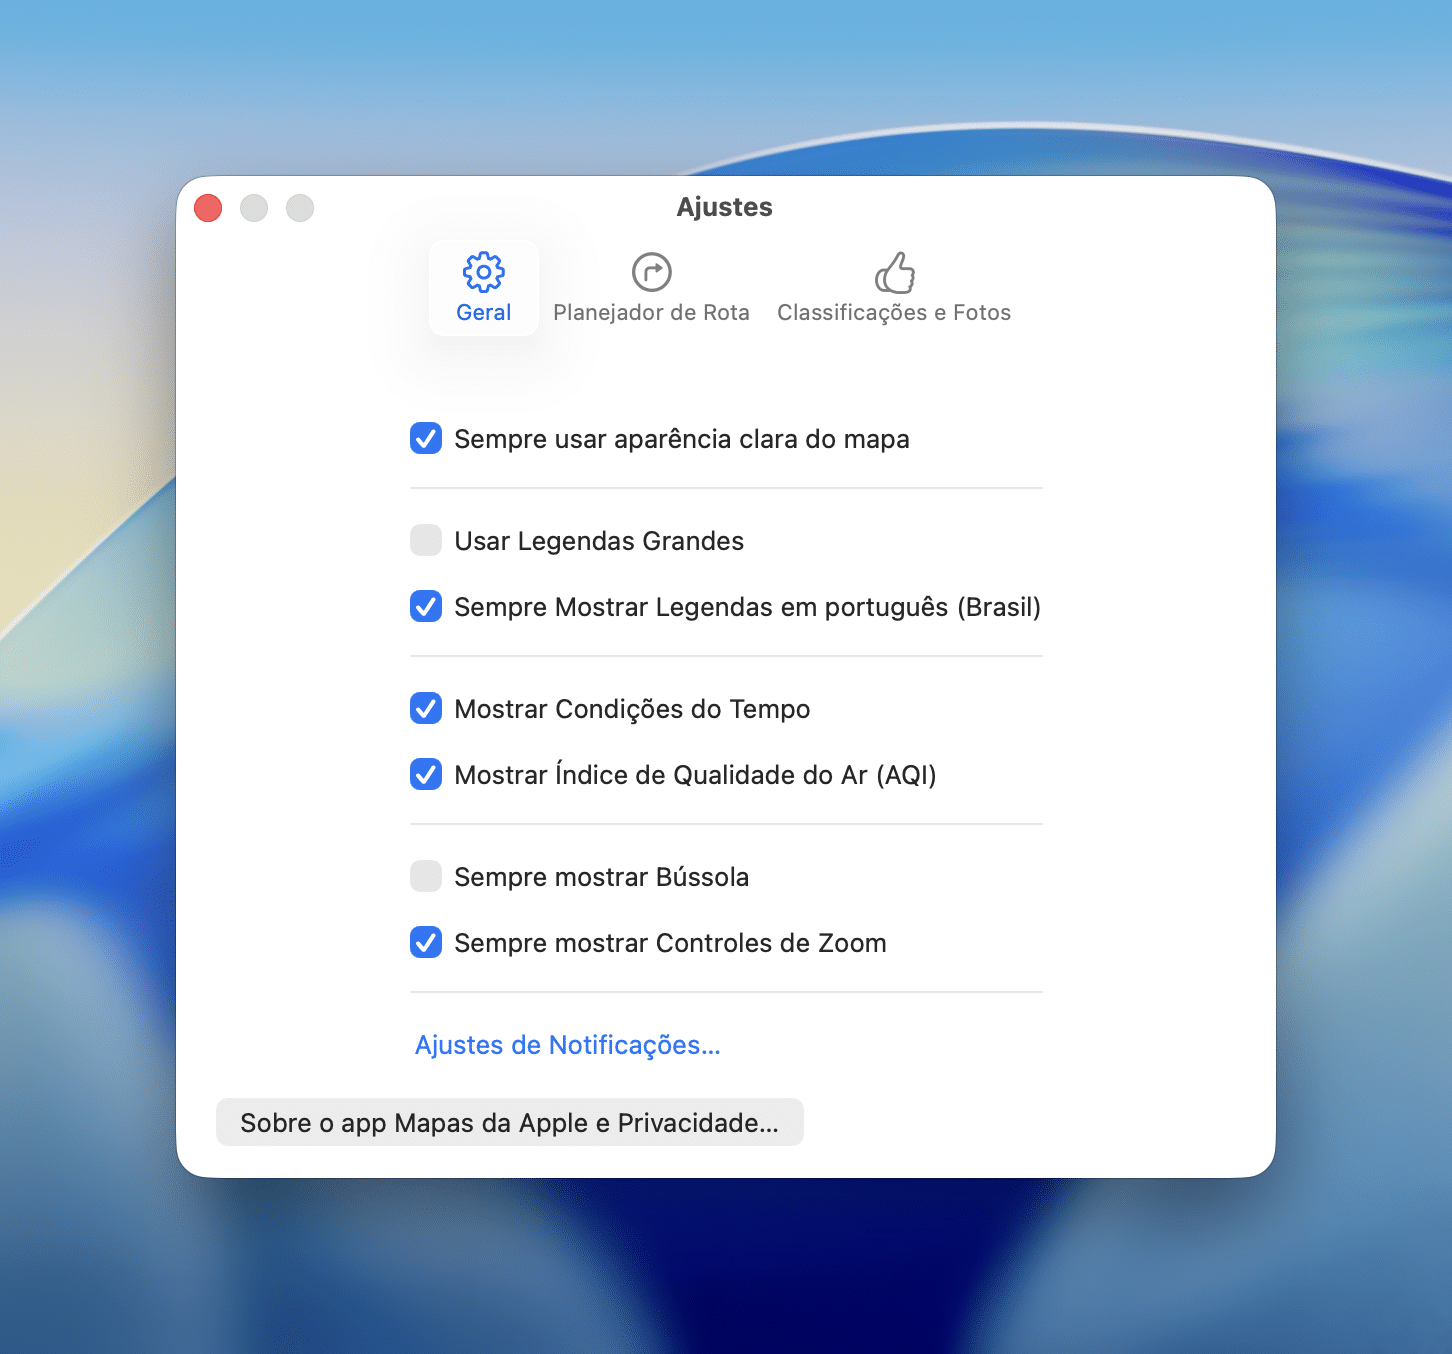1452x1354 pixels.
Task: Open the 'Ajustes de Notificações...' link
Action: [x=567, y=1045]
